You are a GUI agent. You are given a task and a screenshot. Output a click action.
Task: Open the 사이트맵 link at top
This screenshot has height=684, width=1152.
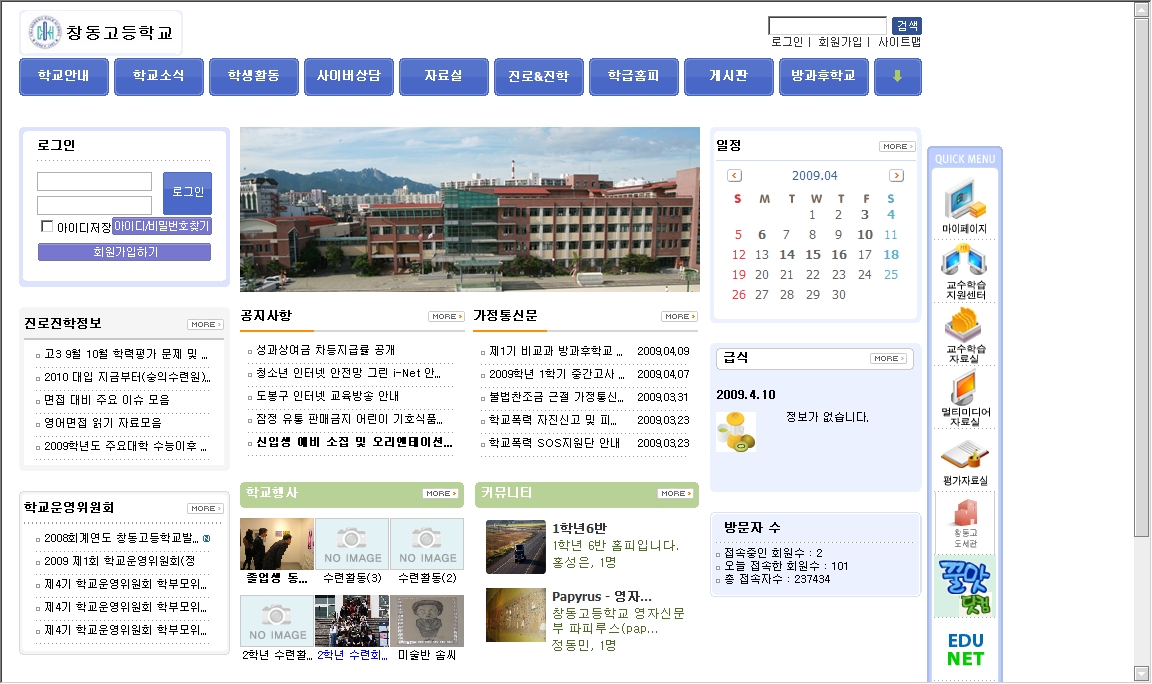tap(899, 42)
